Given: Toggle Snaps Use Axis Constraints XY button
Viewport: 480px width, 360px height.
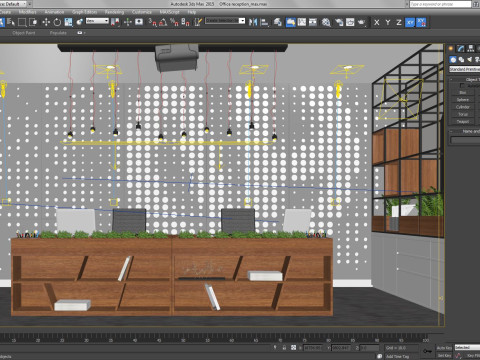Looking at the screenshot, I should click(x=421, y=22).
